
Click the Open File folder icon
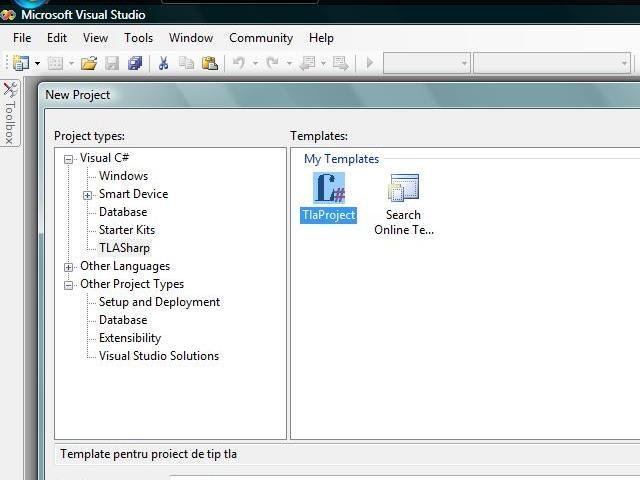point(89,63)
